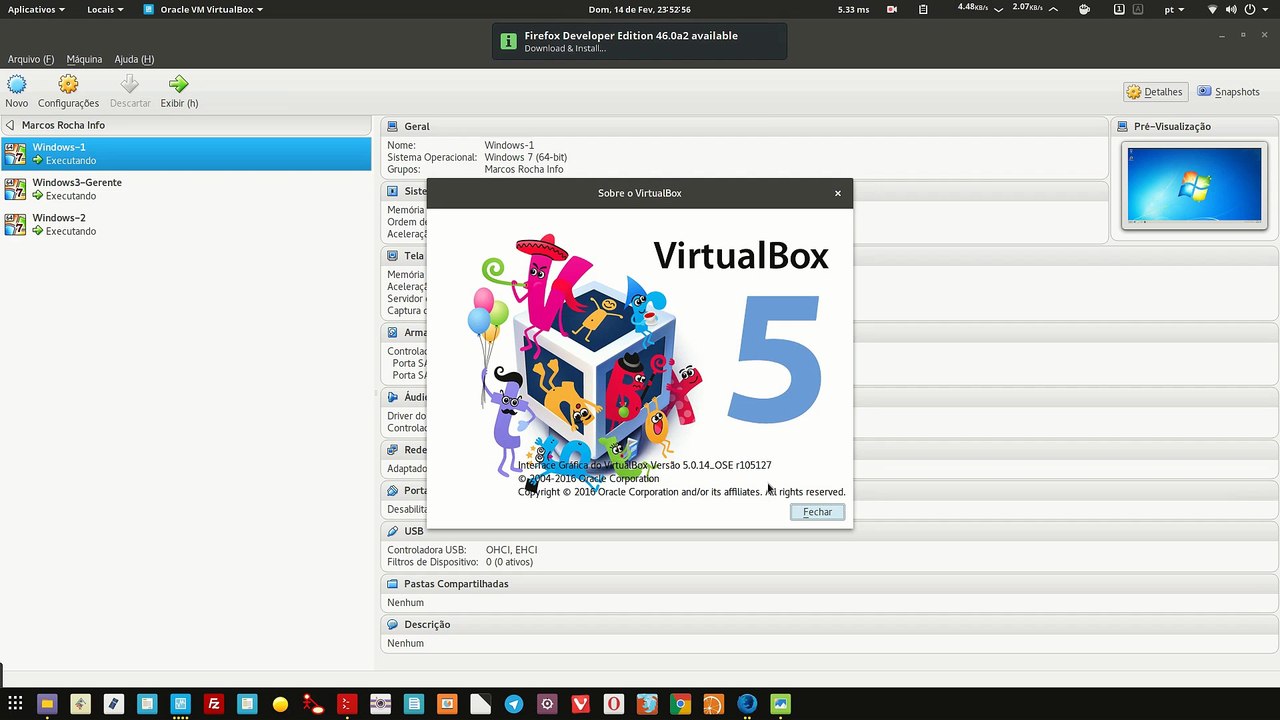Open the pt keyboard layout dropdown
1280x720 pixels.
[x=1176, y=9]
